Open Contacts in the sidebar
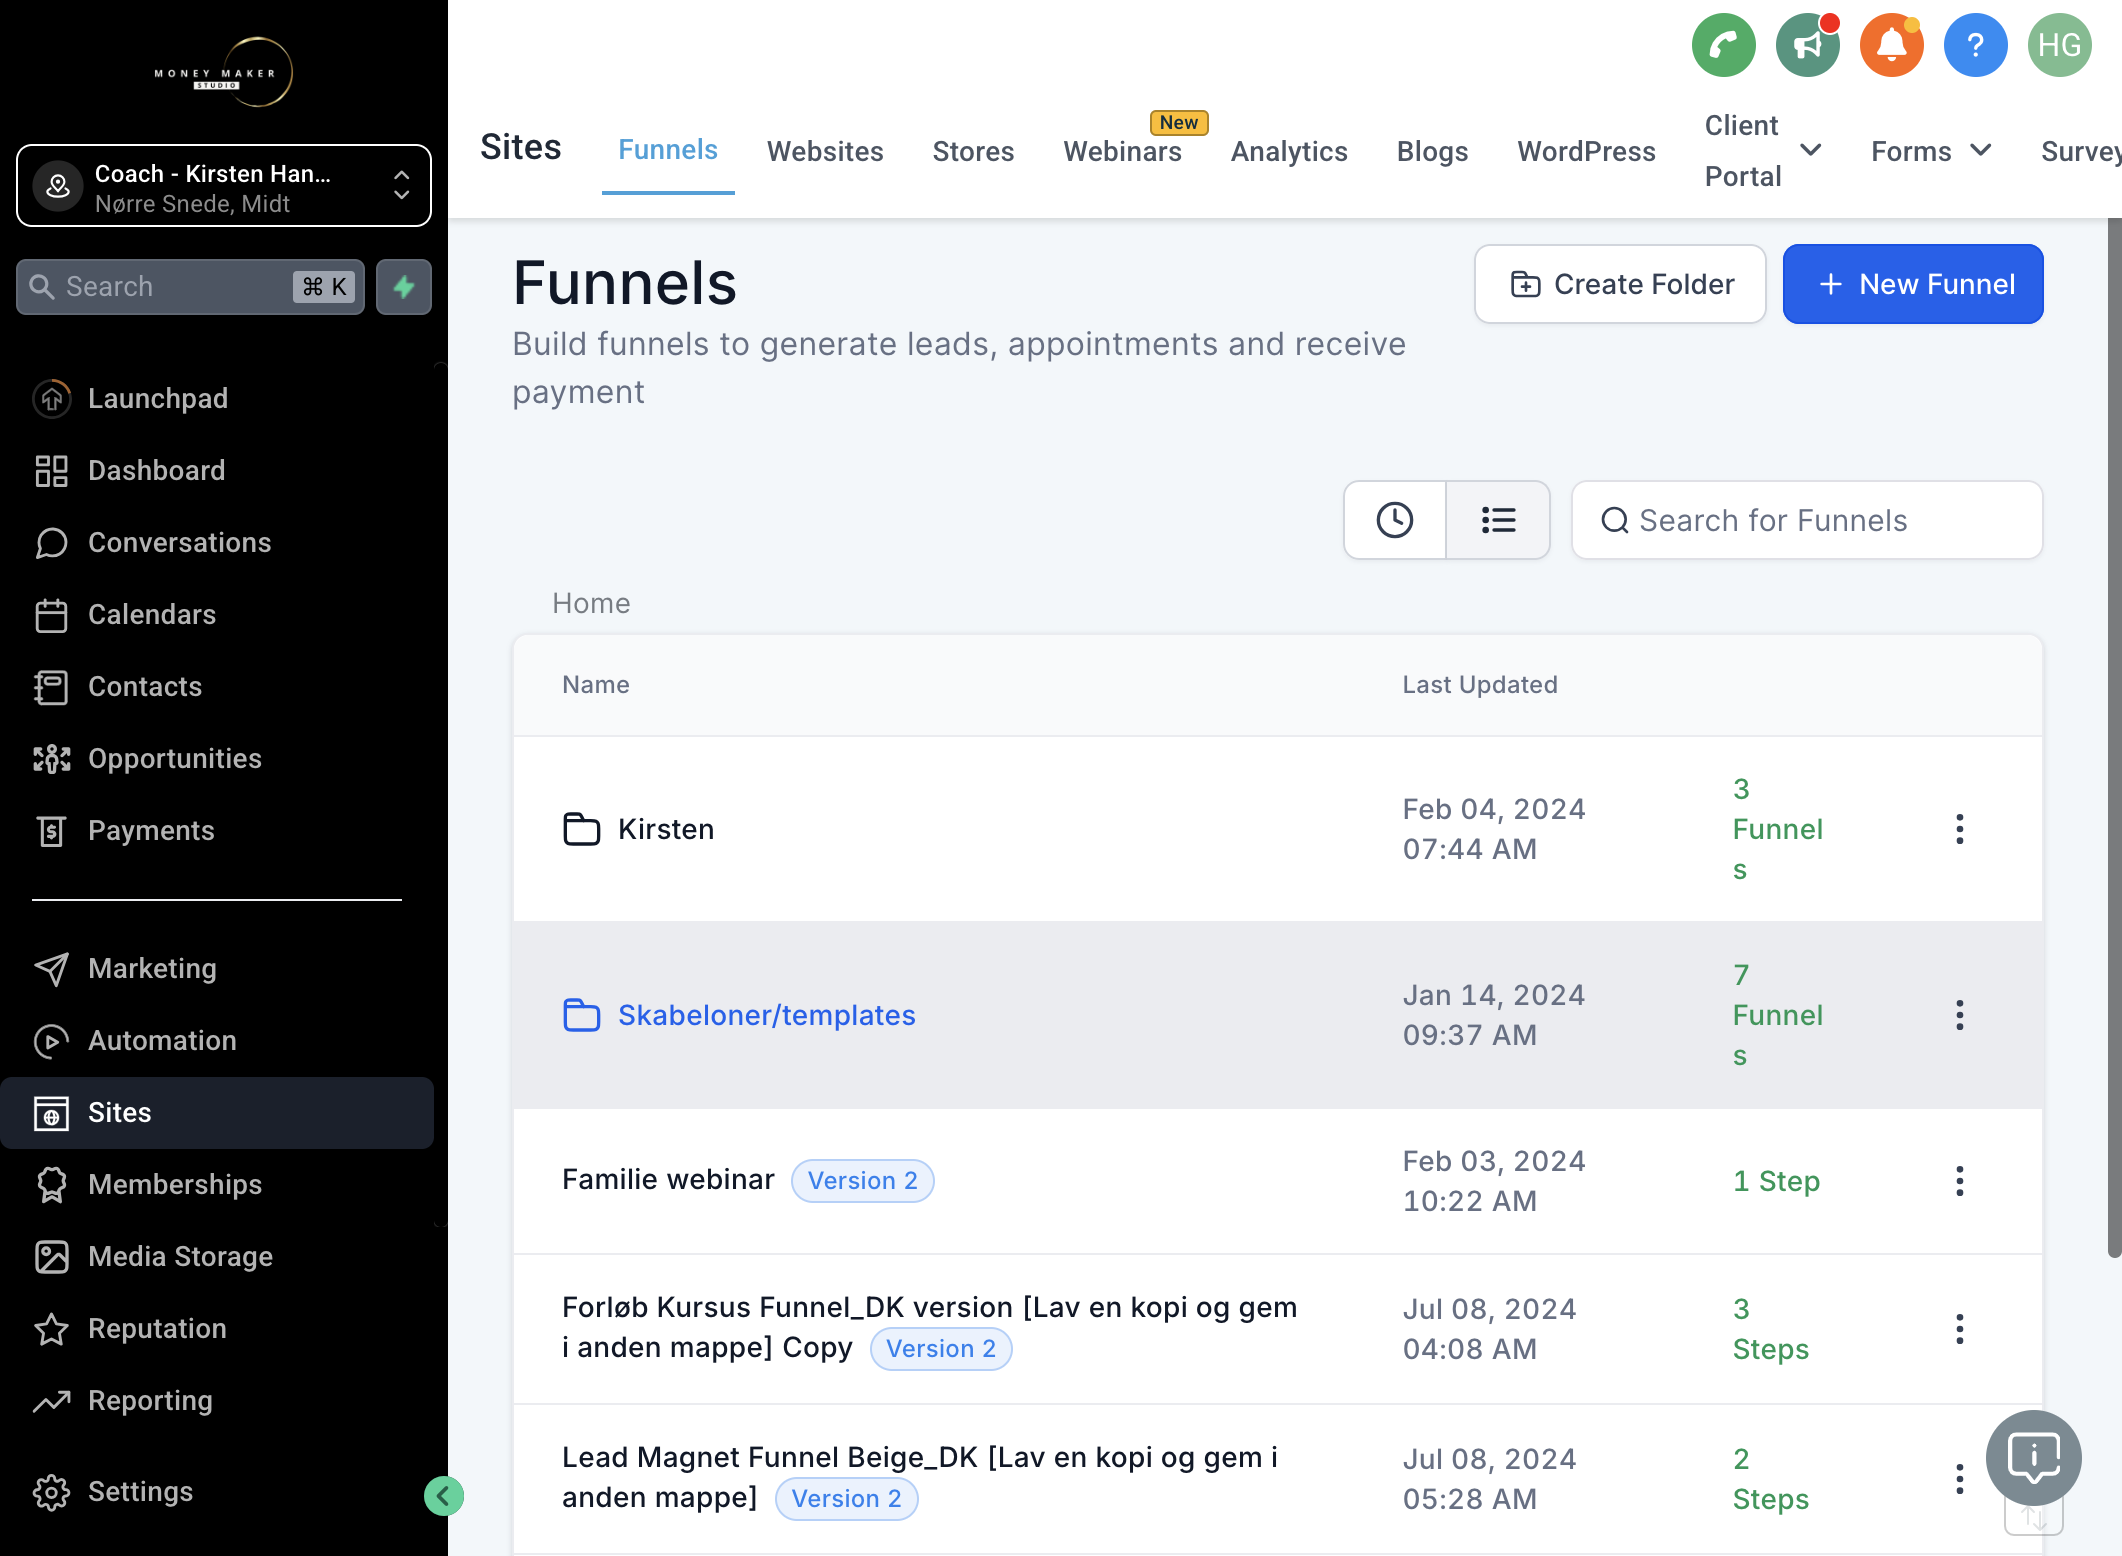 [217, 686]
